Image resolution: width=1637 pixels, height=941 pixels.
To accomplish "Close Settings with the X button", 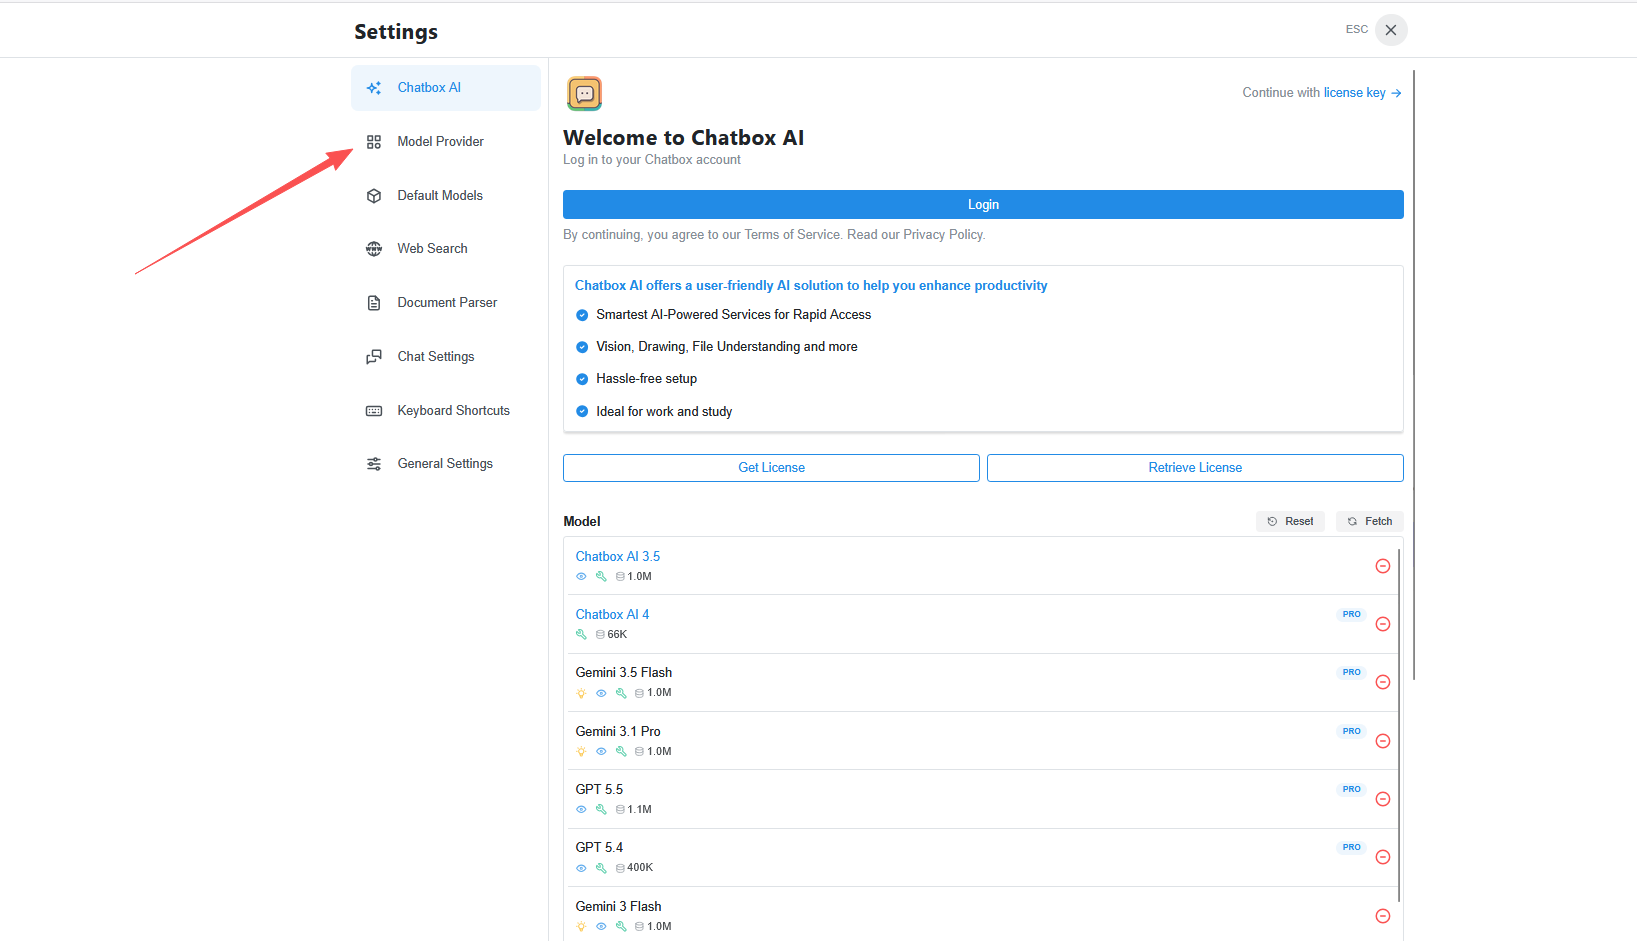I will 1391,30.
